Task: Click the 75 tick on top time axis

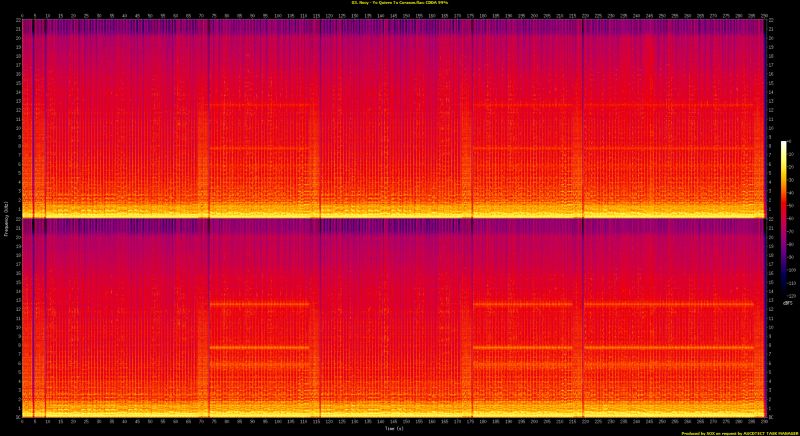Action: tap(214, 15)
